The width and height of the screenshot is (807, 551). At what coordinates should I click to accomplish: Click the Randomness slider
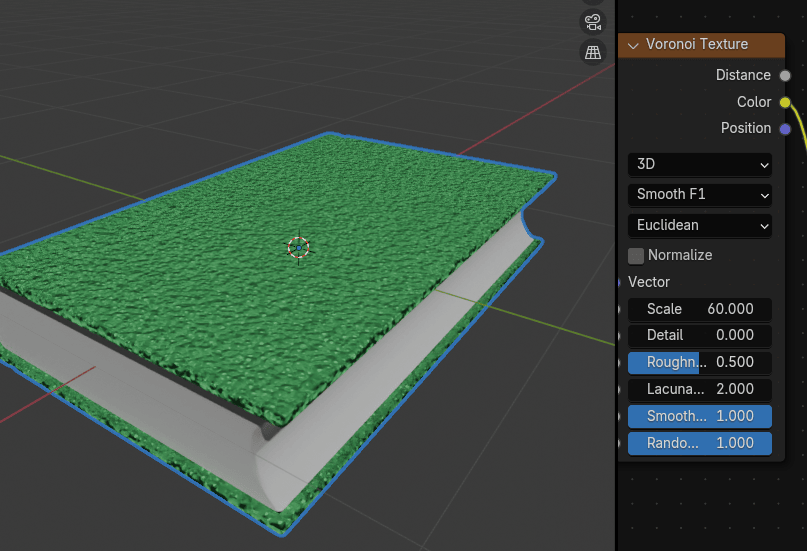700,443
